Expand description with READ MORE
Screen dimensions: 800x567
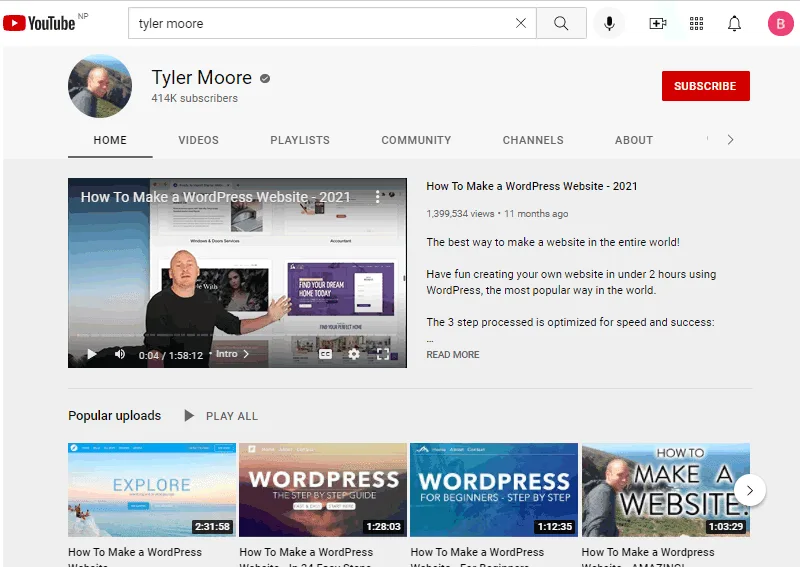(453, 354)
